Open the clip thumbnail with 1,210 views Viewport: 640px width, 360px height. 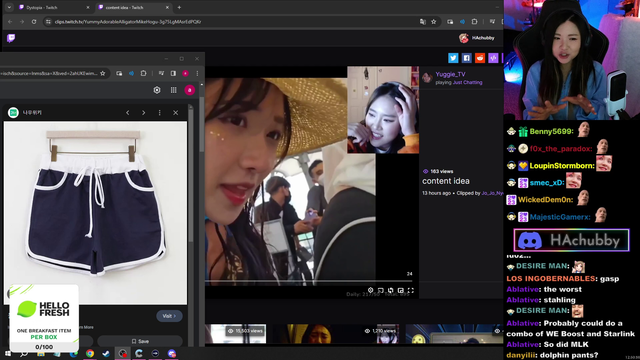pyautogui.click(x=336, y=334)
